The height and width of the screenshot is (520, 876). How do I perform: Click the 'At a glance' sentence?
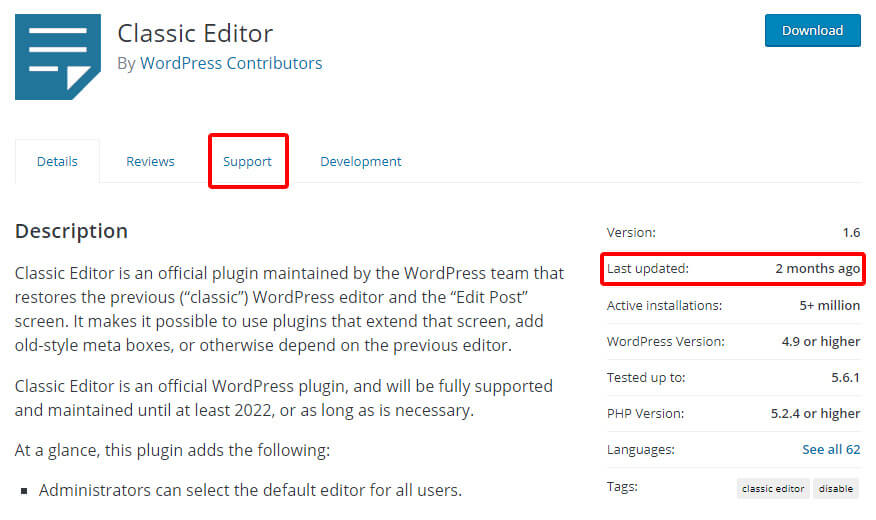coord(173,450)
